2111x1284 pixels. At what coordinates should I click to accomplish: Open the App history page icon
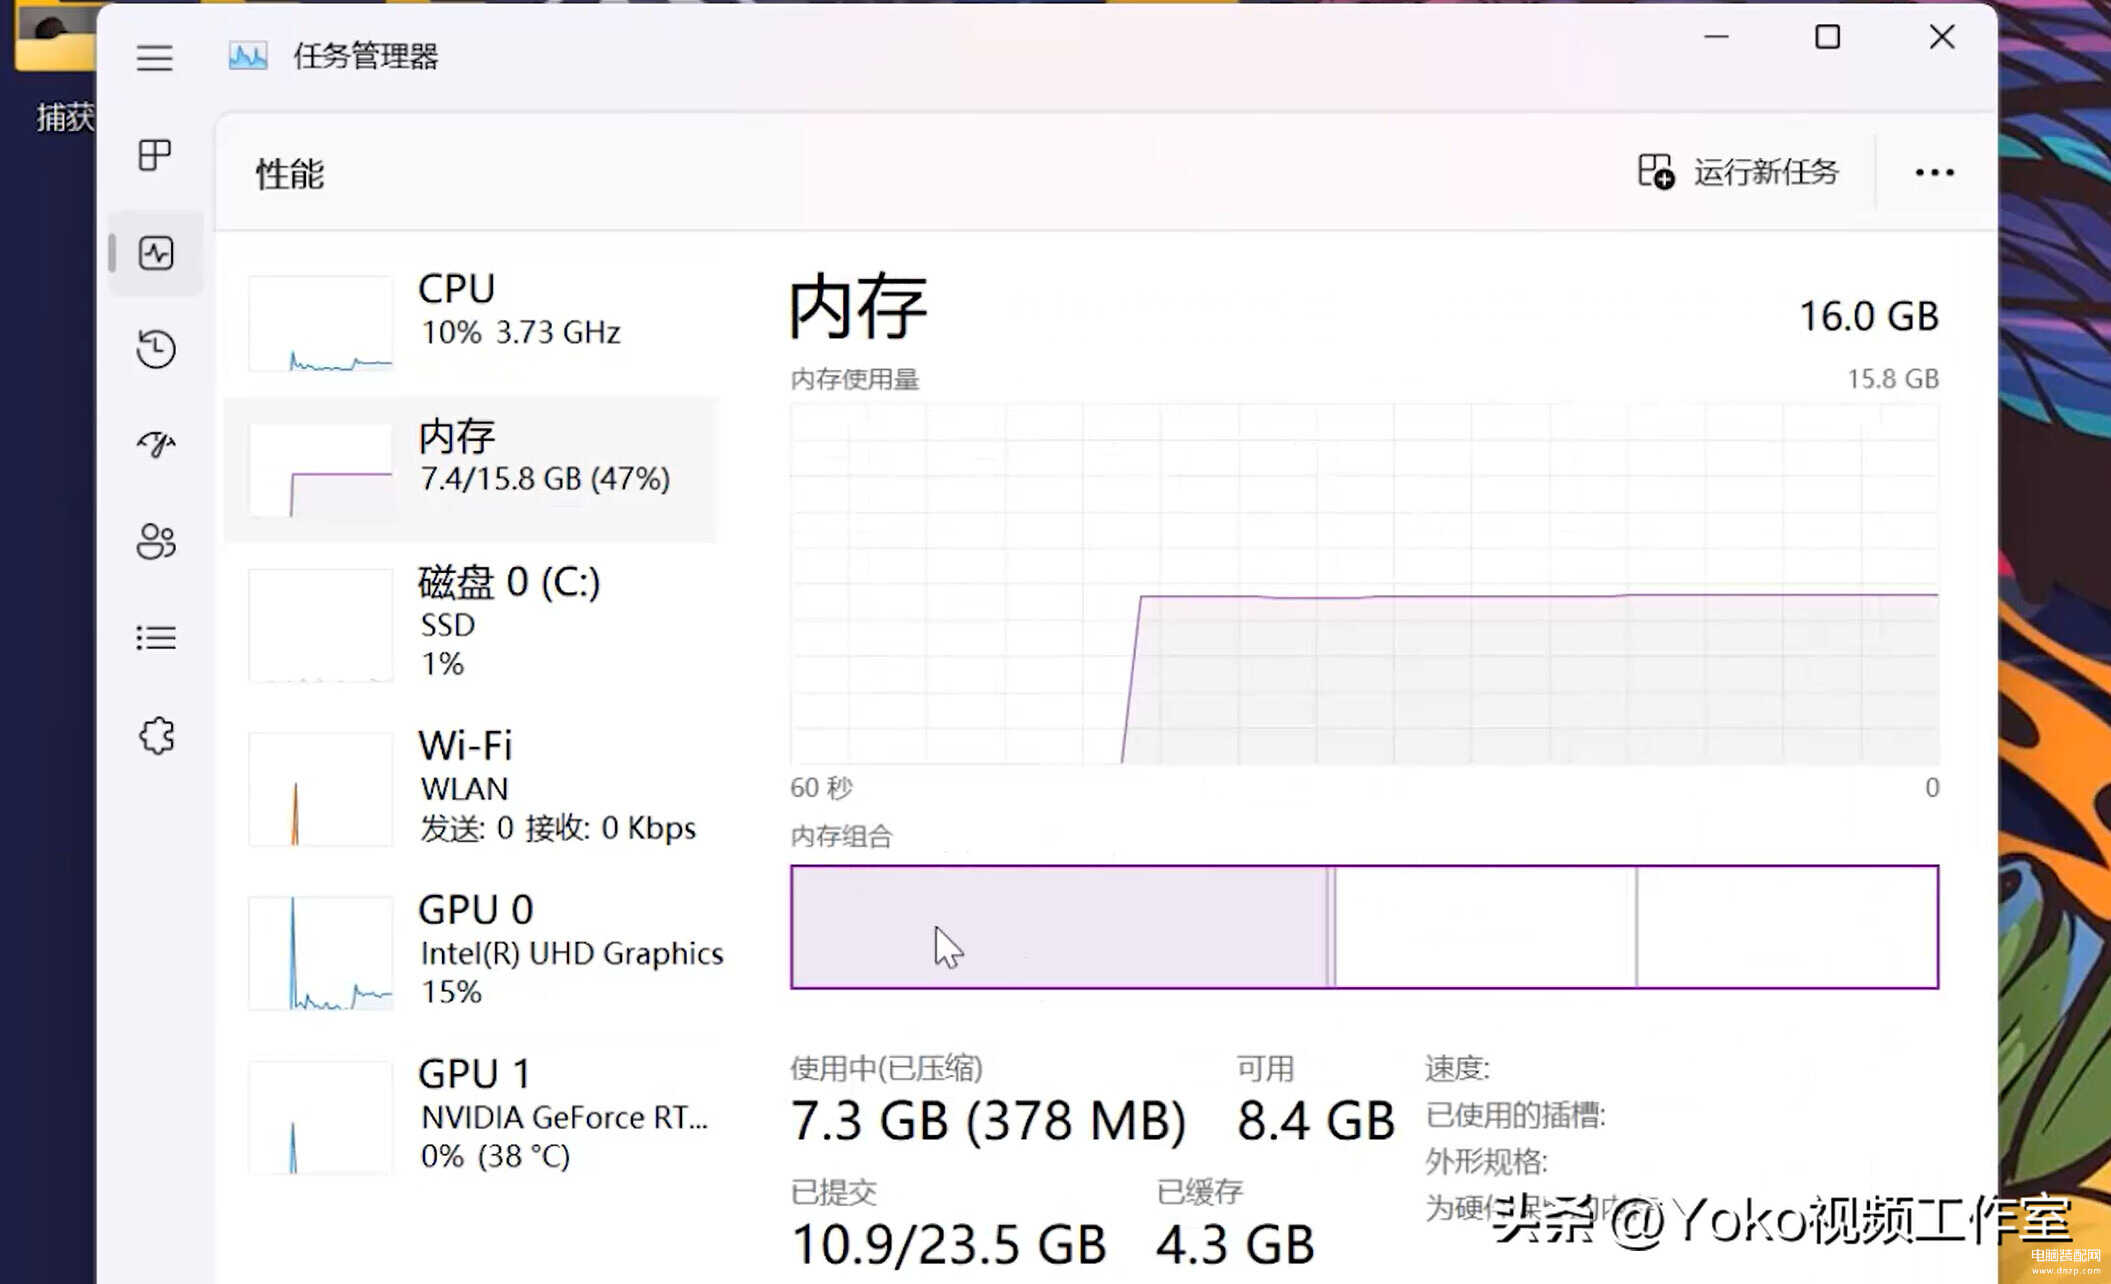(x=156, y=349)
